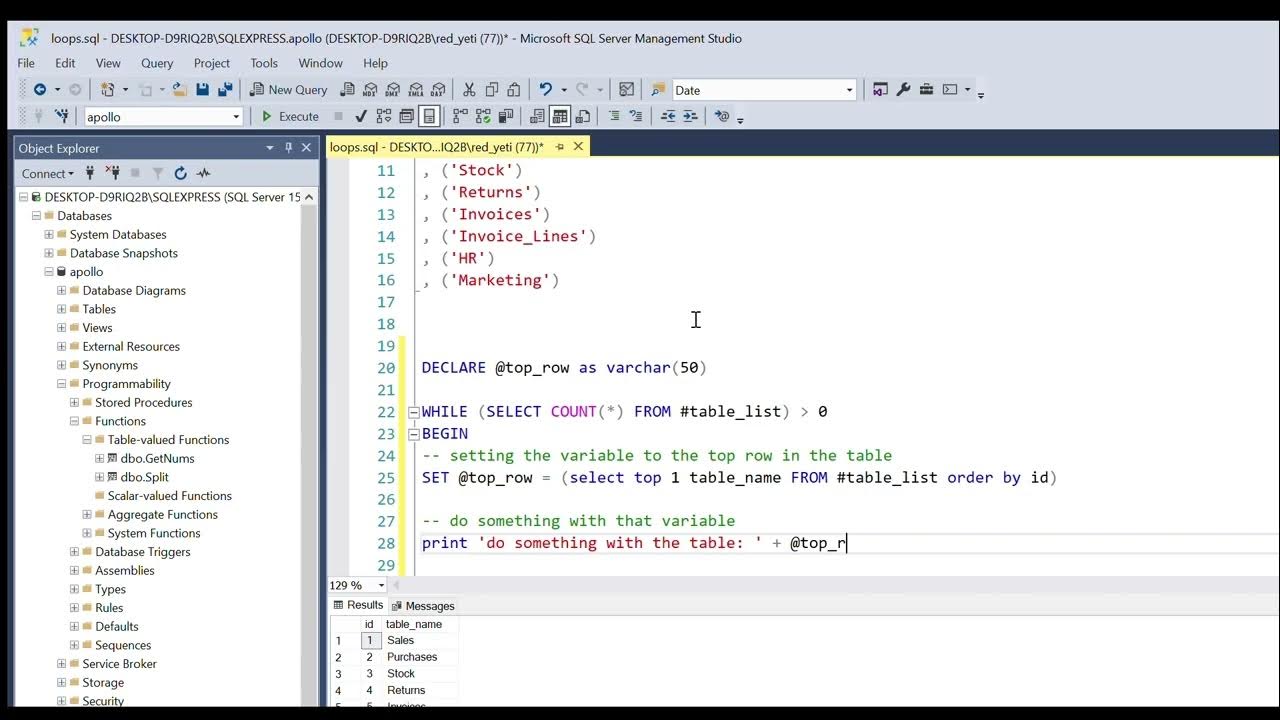Toggle Include Actual Execution Plan
The width and height of the screenshot is (1280, 720).
click(461, 116)
